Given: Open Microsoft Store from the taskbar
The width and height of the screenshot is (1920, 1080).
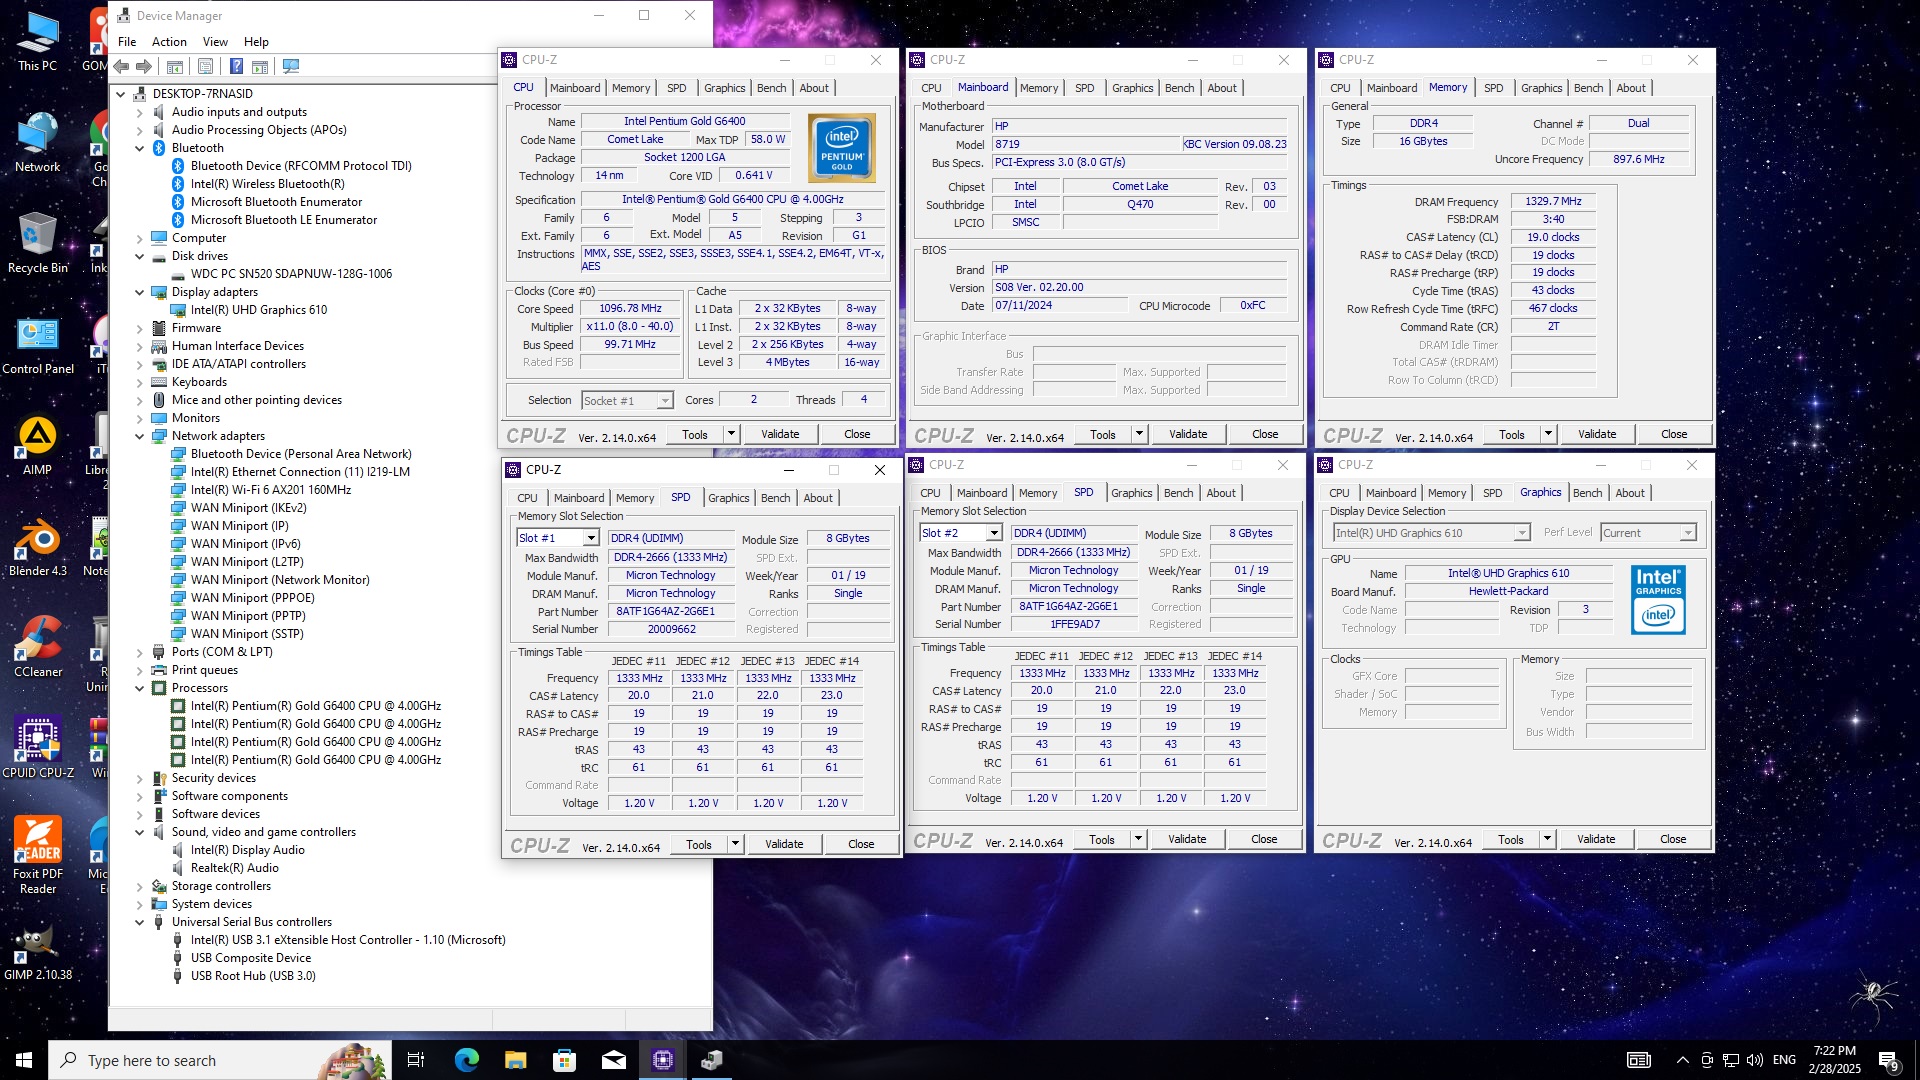Looking at the screenshot, I should [x=564, y=1060].
